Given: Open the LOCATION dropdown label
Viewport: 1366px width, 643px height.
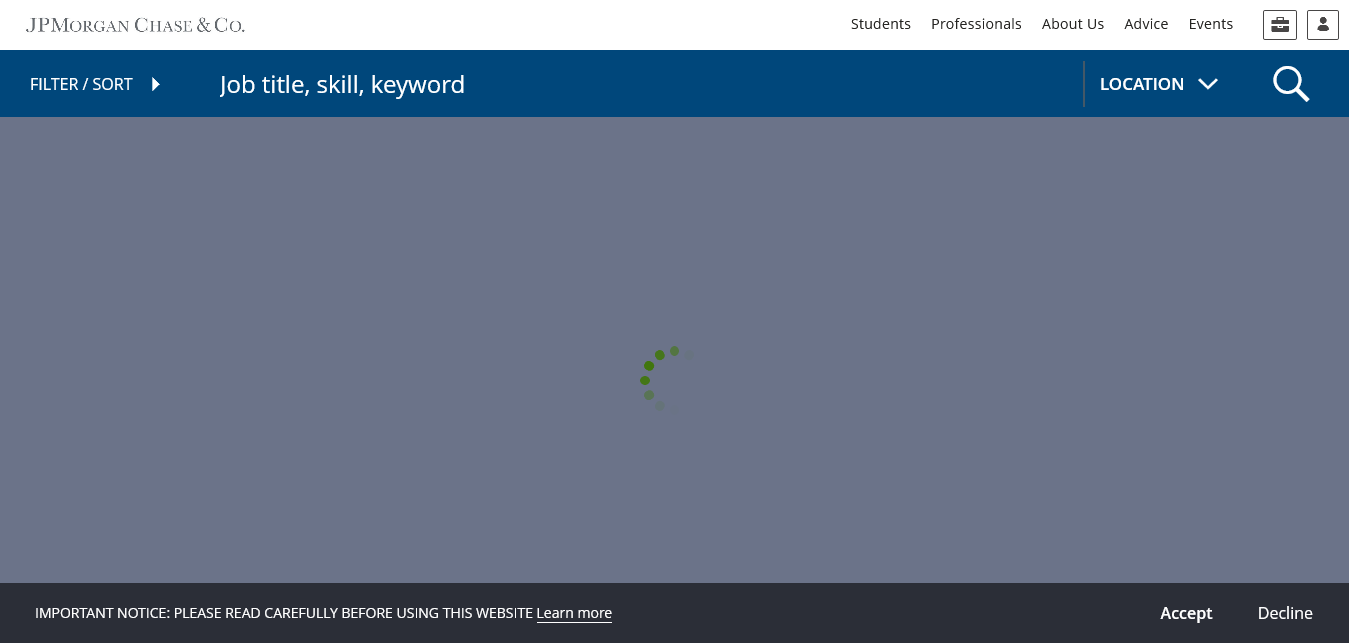Looking at the screenshot, I should coord(1141,84).
